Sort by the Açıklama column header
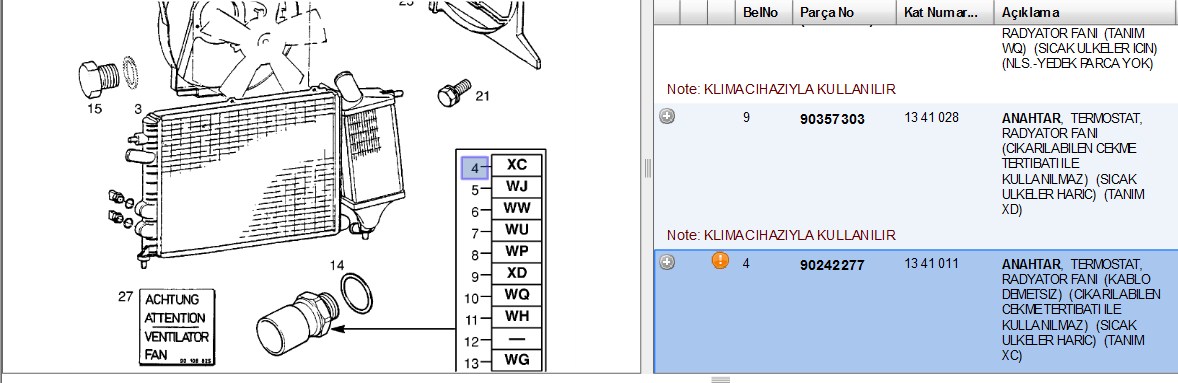 [1086, 13]
